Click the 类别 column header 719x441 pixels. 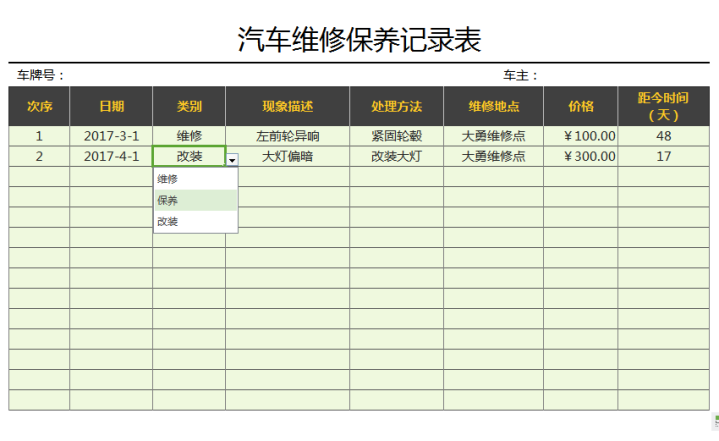coord(189,106)
